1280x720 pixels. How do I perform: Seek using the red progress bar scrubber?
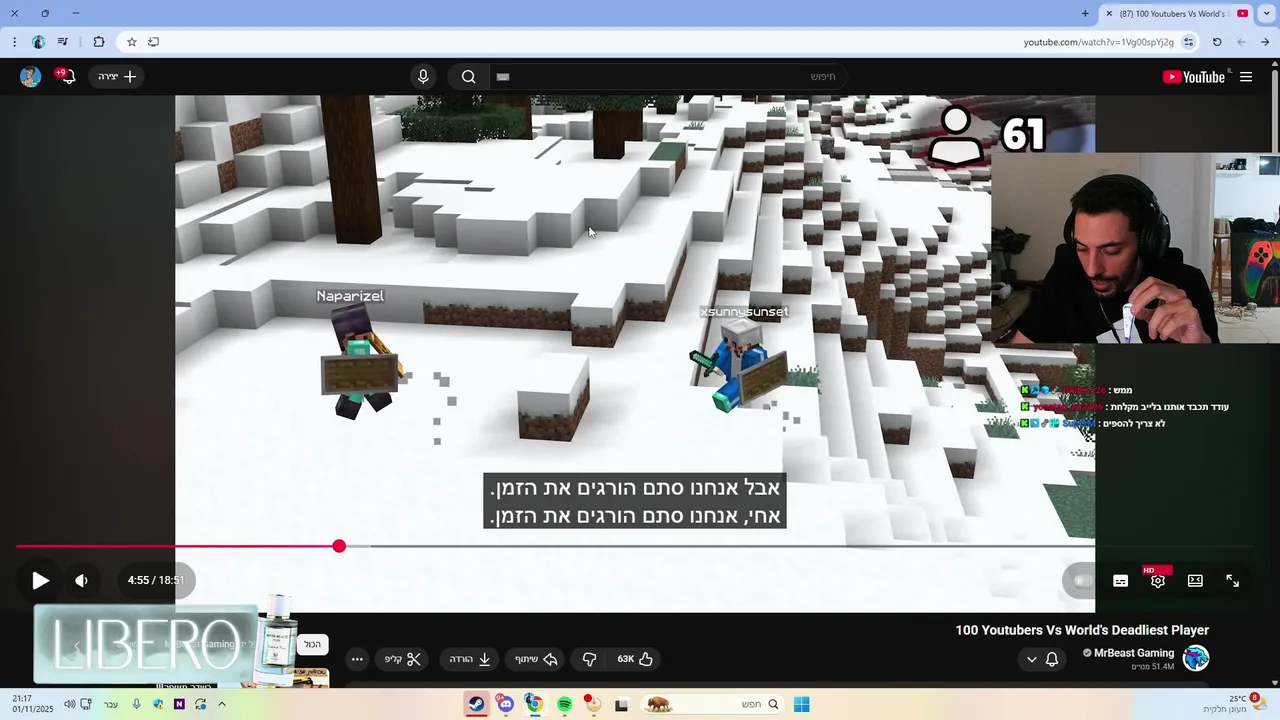(x=339, y=546)
